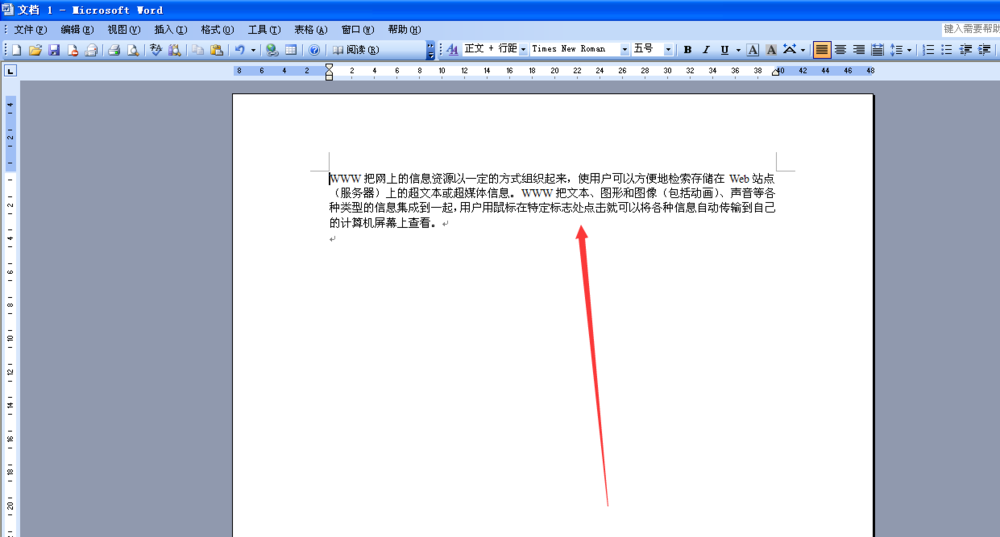Apply numbered list formatting
This screenshot has width=1000, height=537.
[x=929, y=50]
